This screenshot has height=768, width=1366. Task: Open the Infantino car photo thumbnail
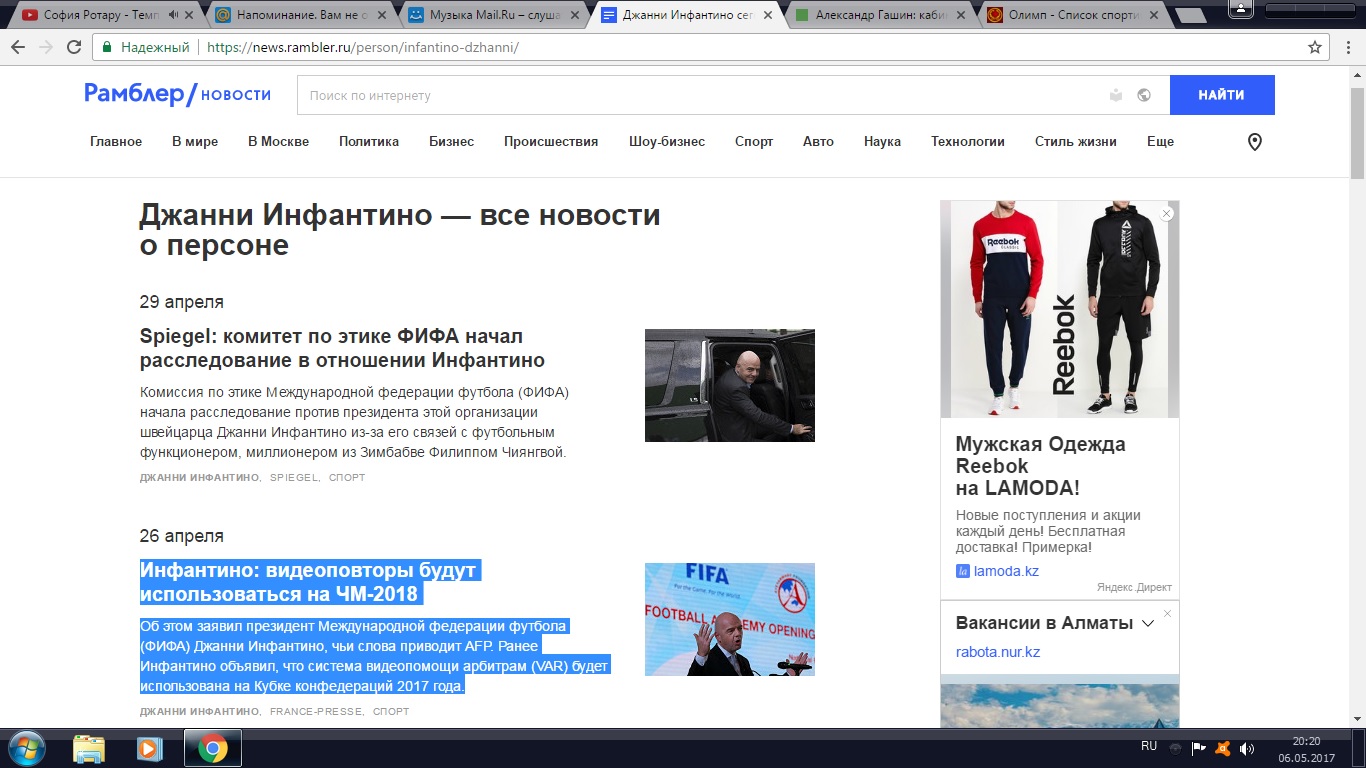[x=730, y=385]
